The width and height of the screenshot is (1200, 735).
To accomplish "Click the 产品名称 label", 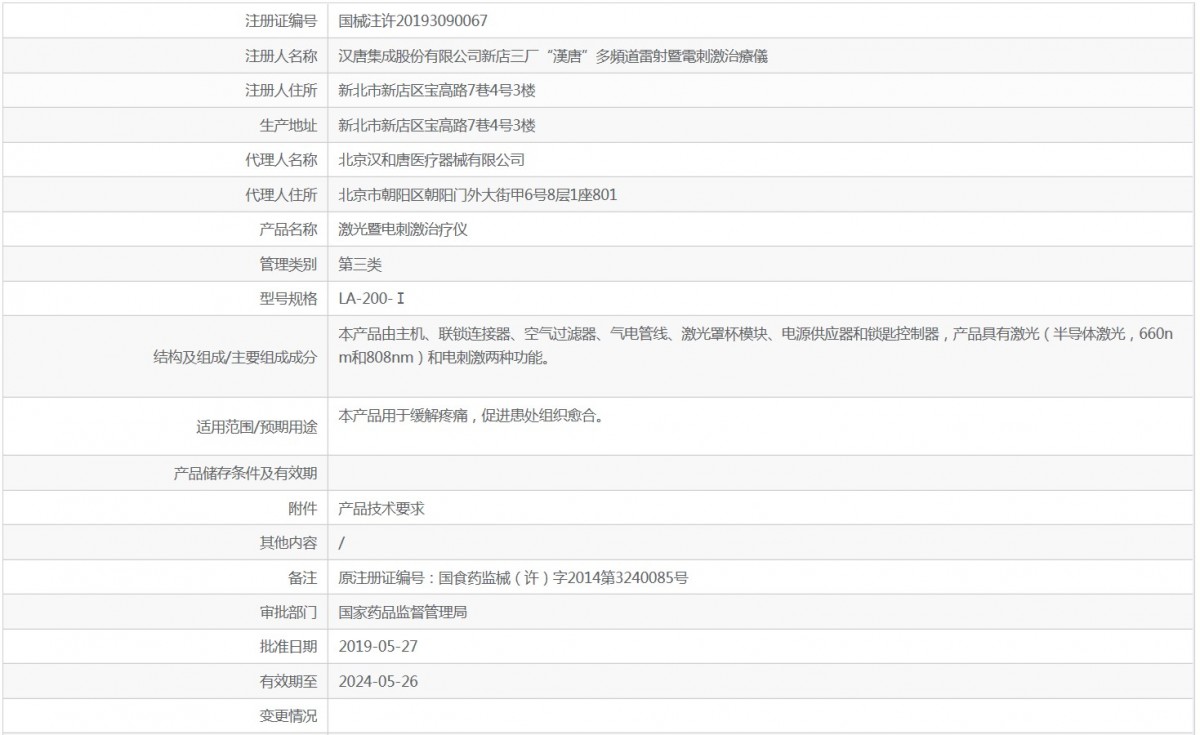I will (x=288, y=229).
